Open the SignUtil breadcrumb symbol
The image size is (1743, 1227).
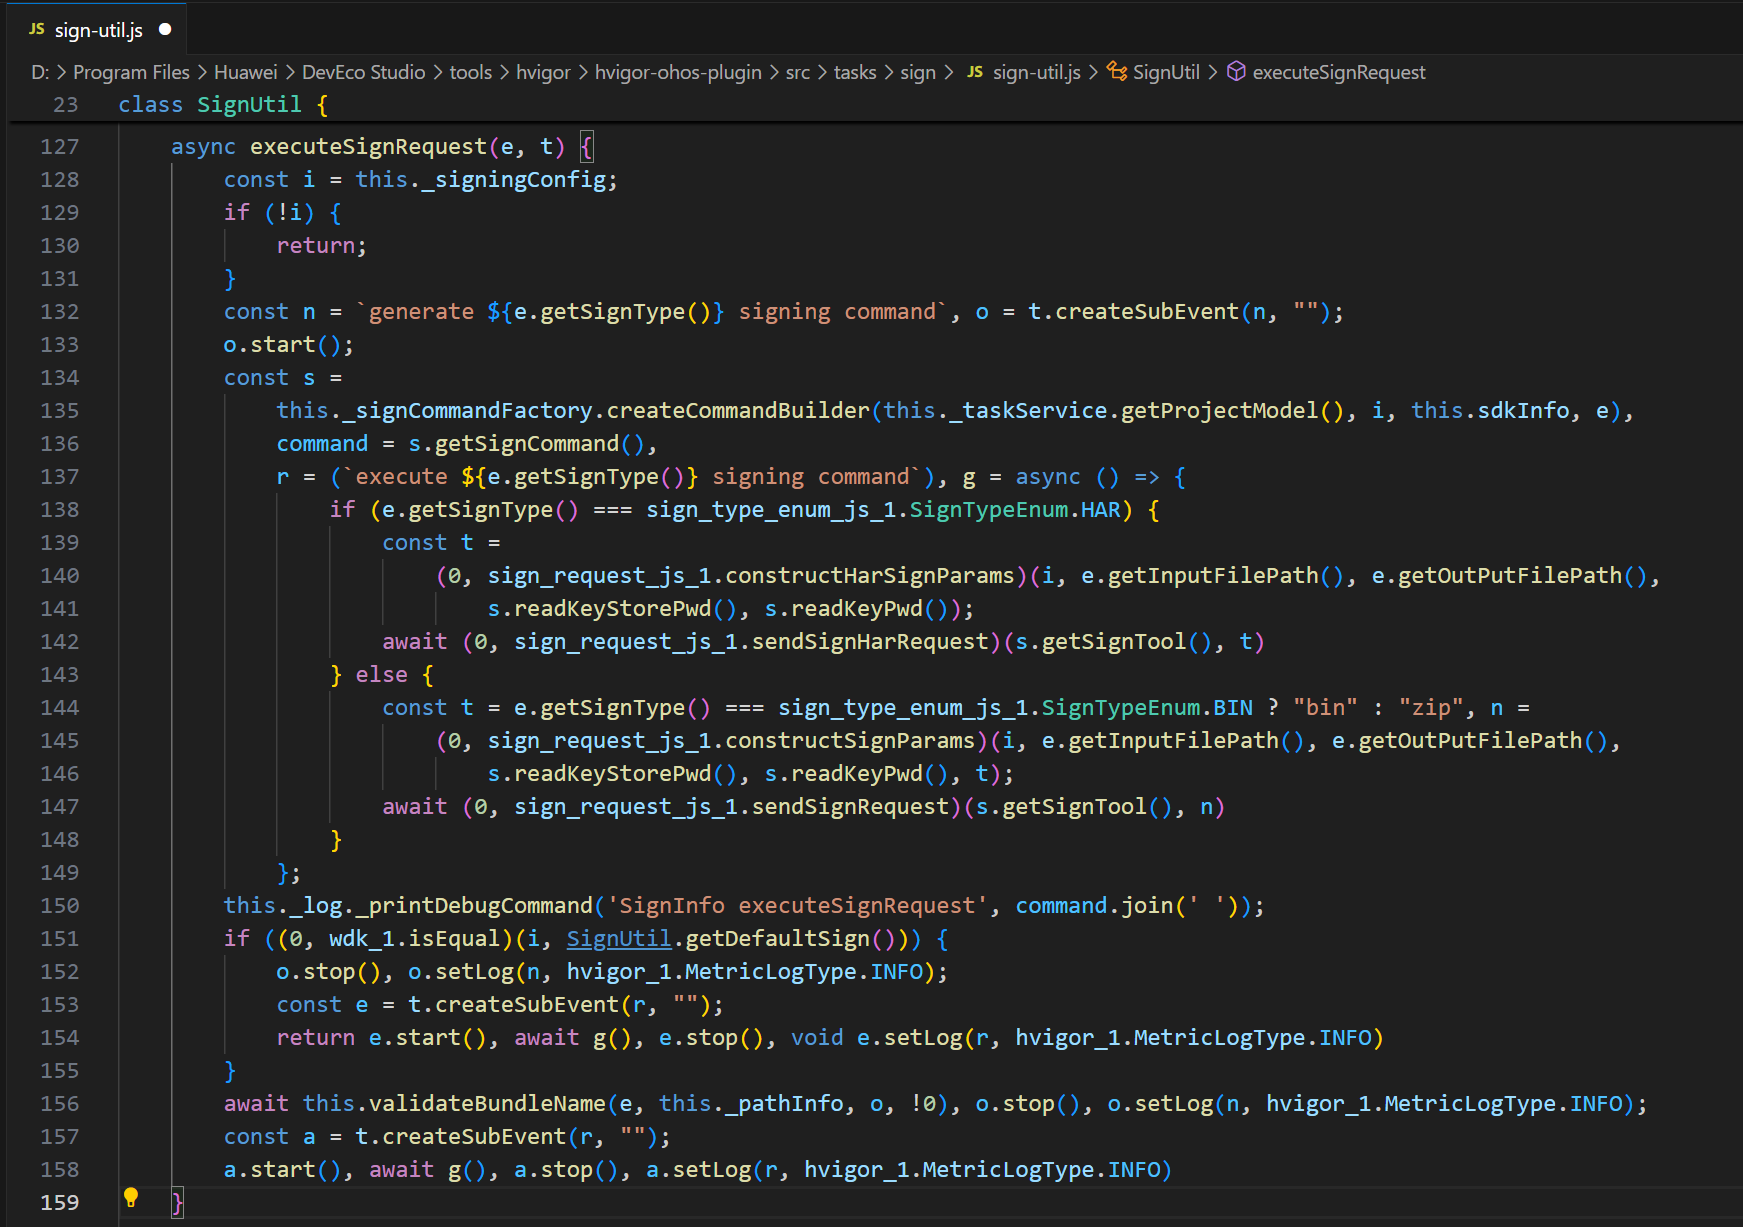pyautogui.click(x=1166, y=72)
